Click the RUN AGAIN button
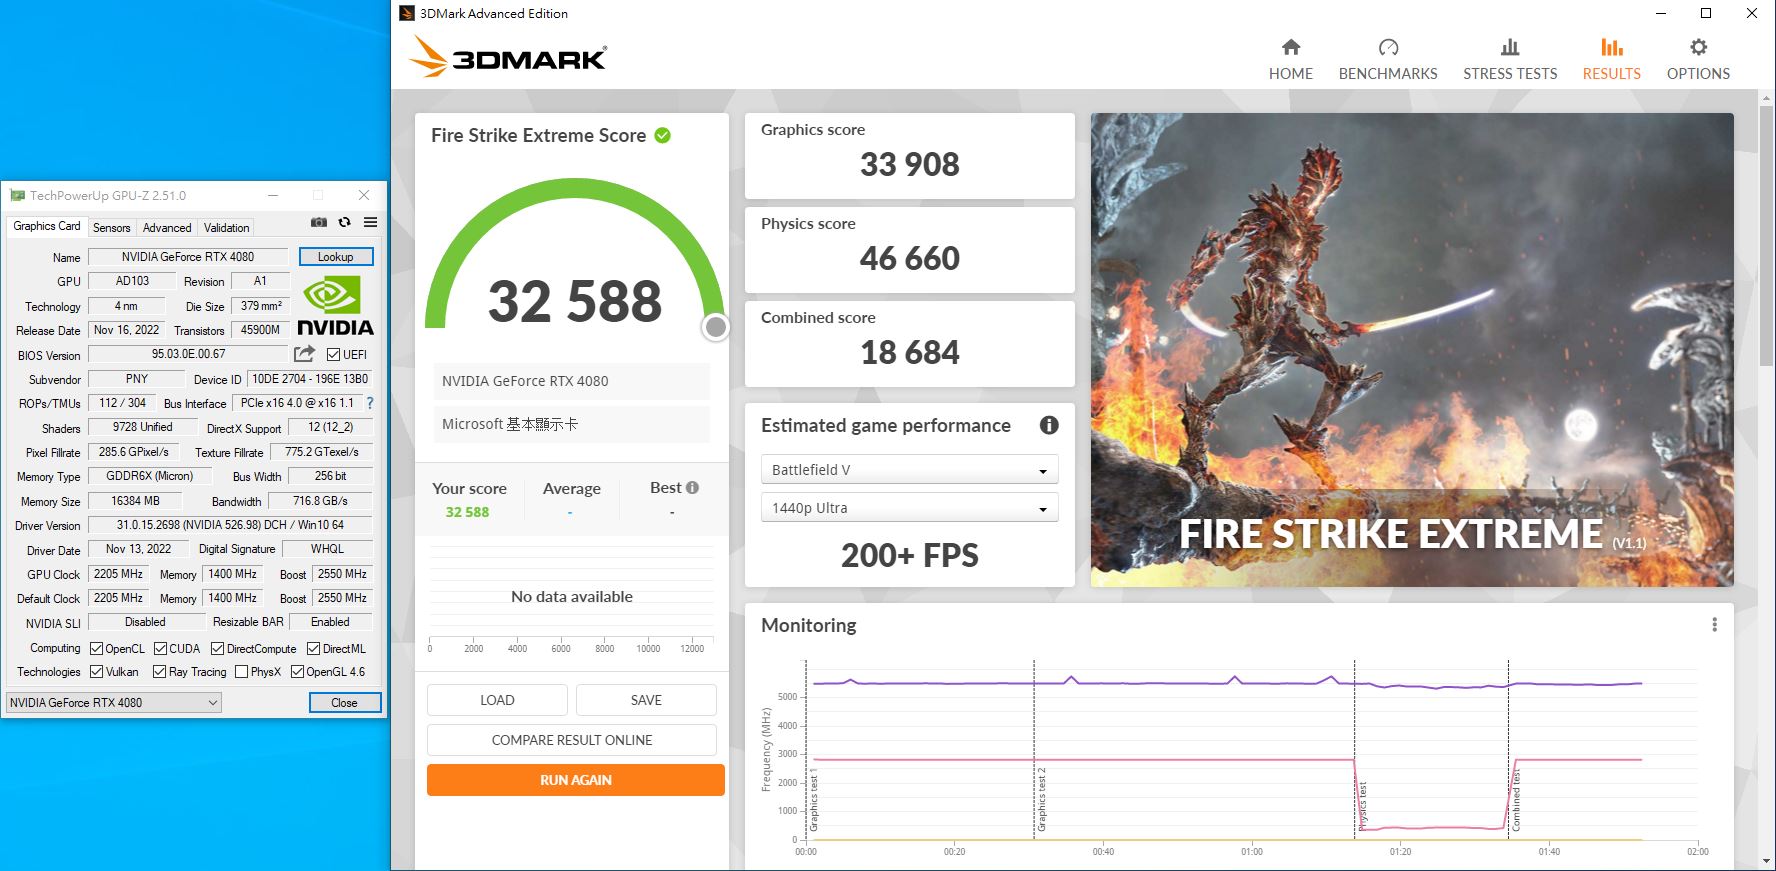Screen dimensions: 1776x871 [x=576, y=780]
